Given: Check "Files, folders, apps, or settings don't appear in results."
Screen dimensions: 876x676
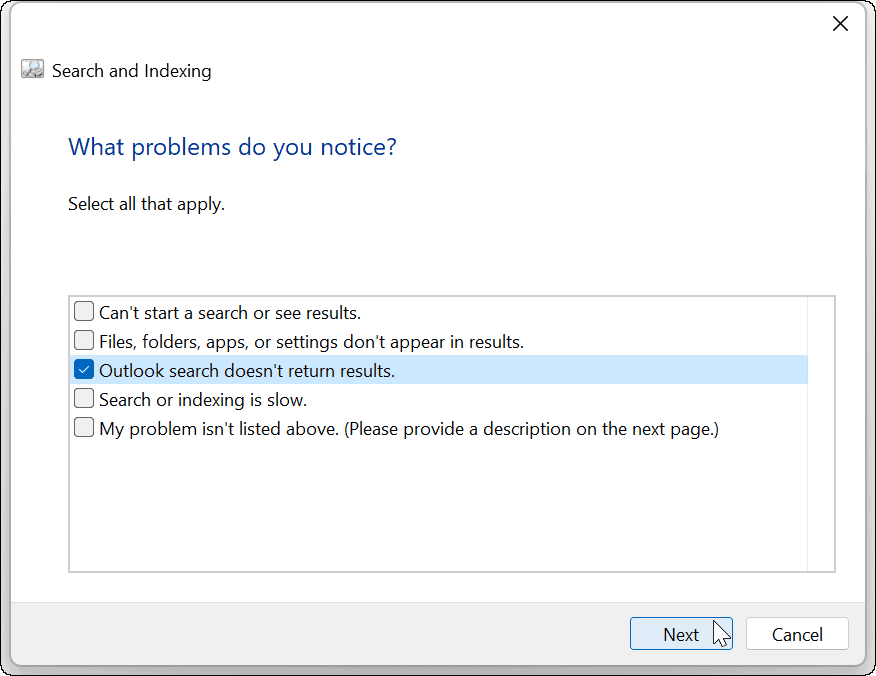Looking at the screenshot, I should [x=84, y=340].
